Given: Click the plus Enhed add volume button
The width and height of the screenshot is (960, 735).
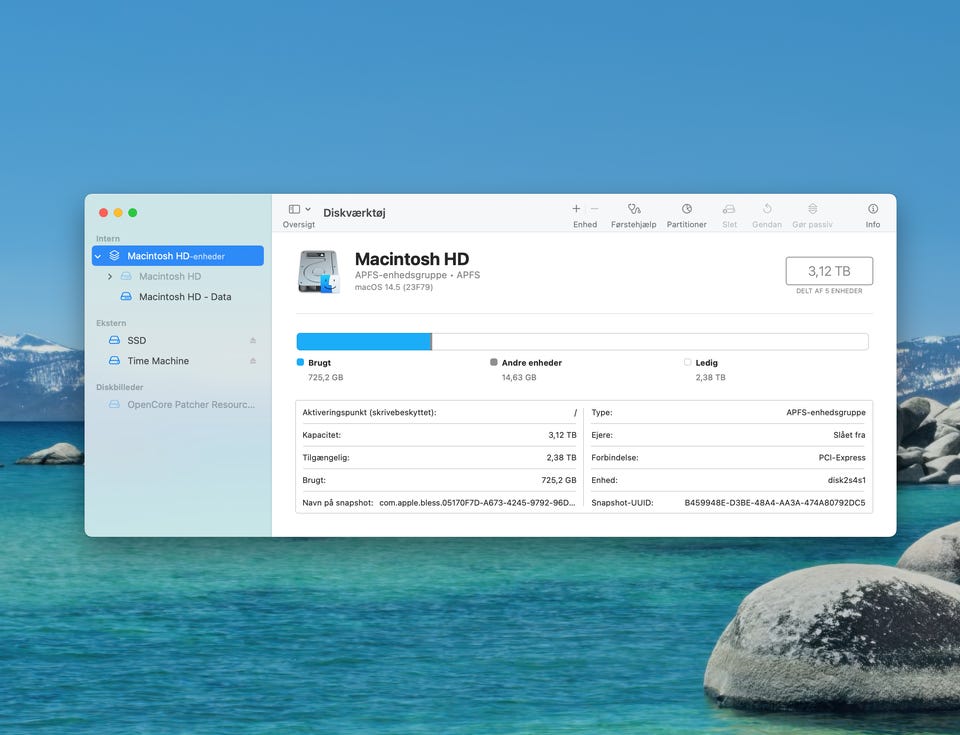Looking at the screenshot, I should 576,209.
